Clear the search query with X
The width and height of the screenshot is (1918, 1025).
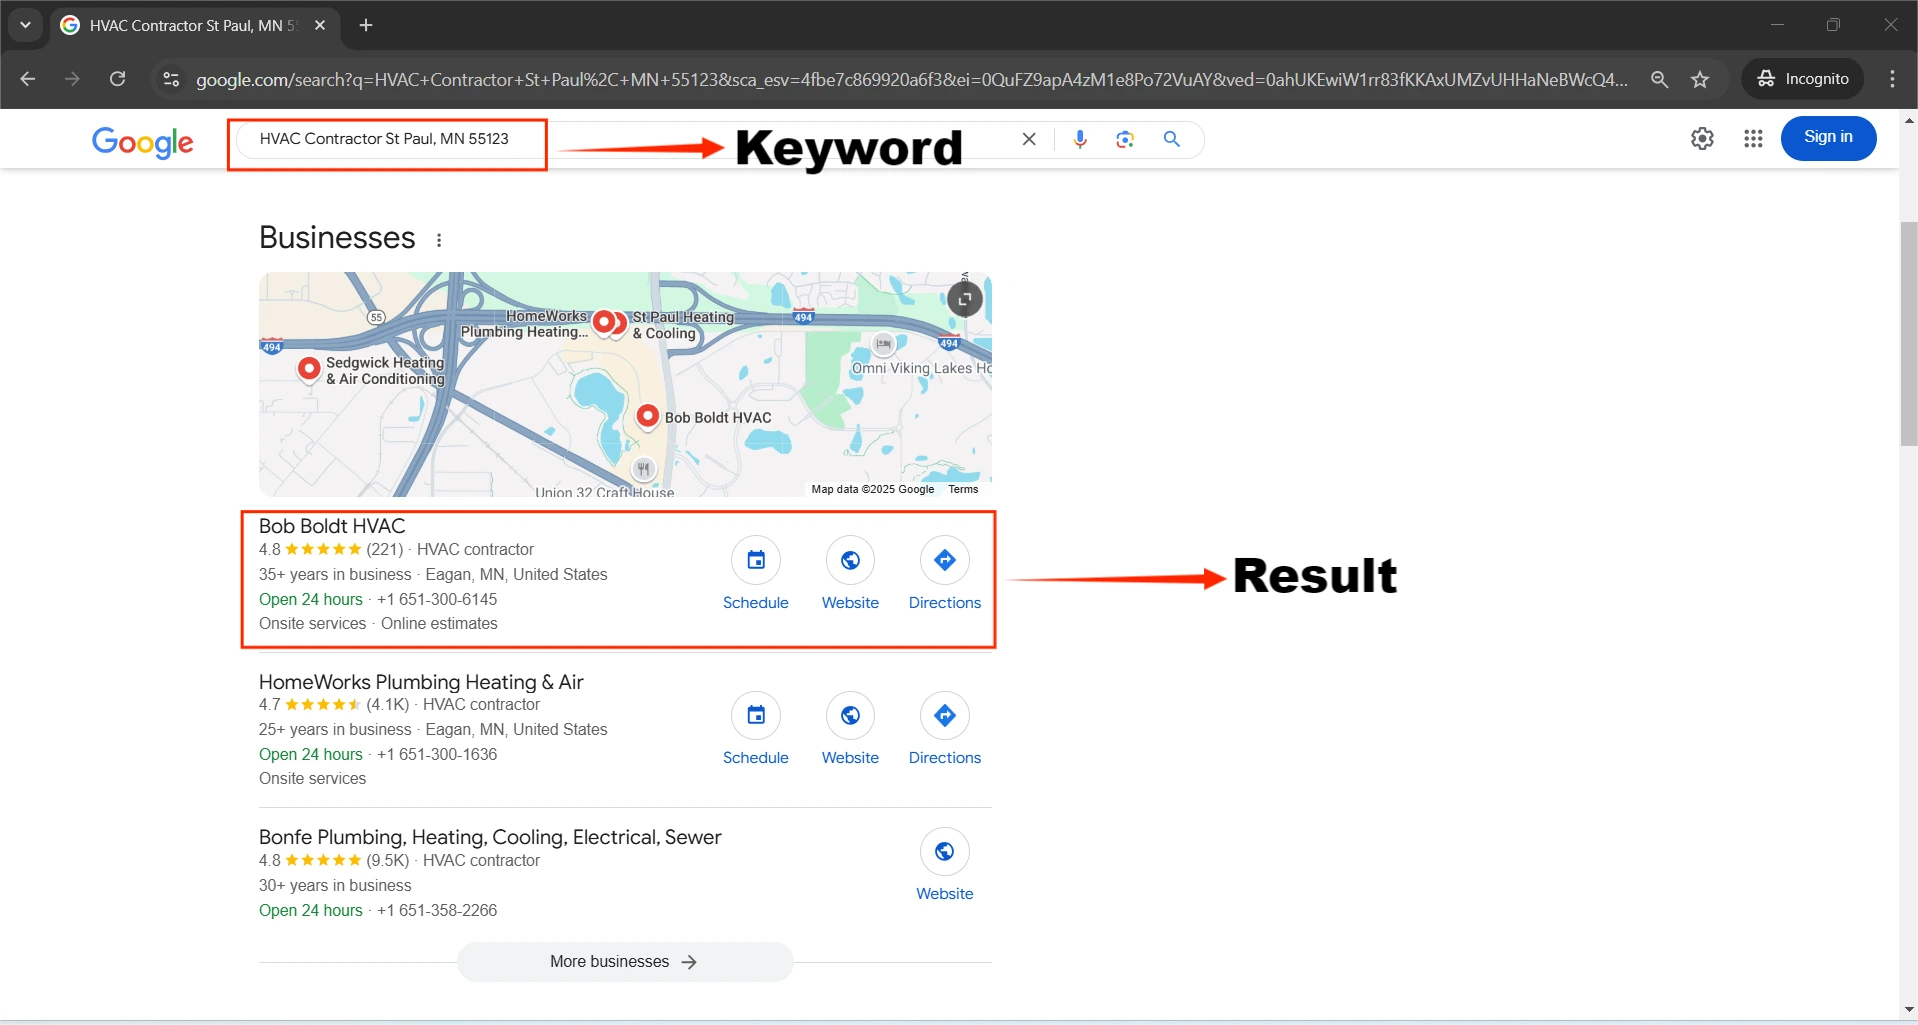pos(1029,139)
